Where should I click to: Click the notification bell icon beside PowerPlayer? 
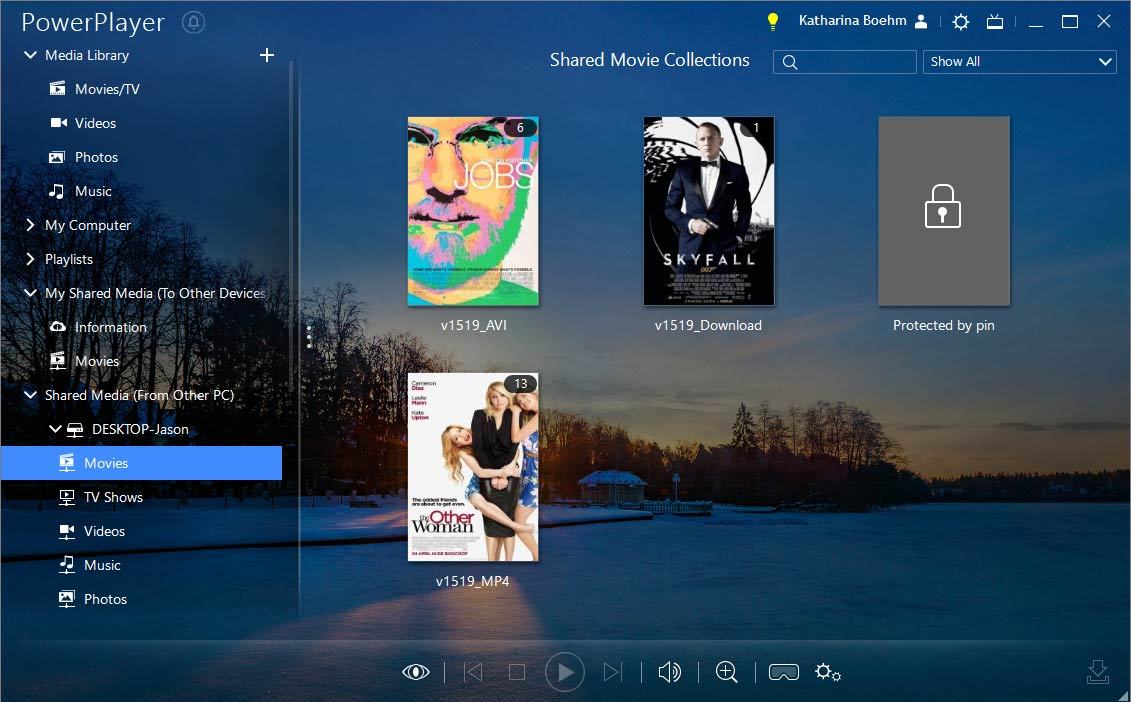point(193,22)
